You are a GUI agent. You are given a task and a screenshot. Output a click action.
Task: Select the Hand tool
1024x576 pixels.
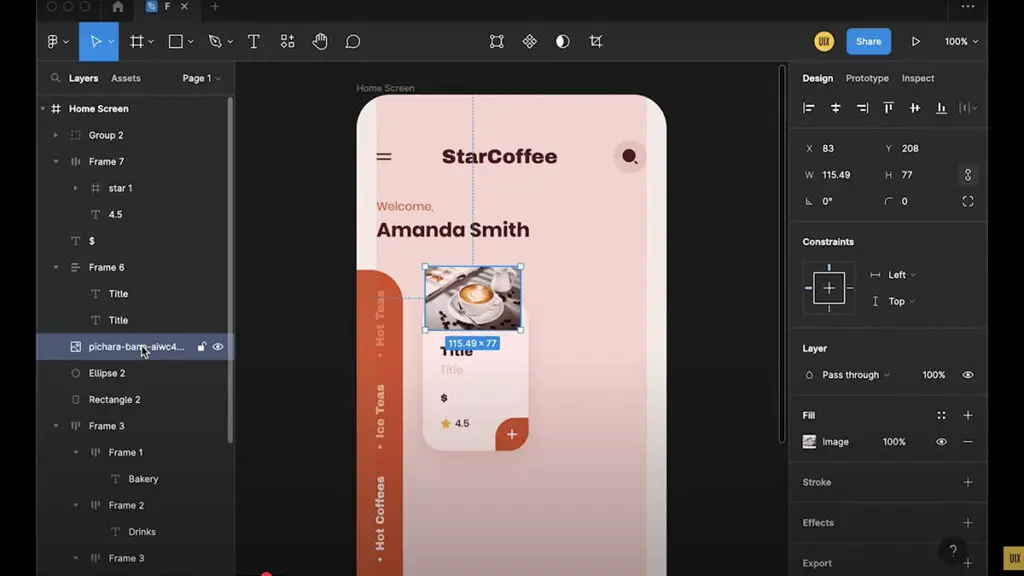319,41
